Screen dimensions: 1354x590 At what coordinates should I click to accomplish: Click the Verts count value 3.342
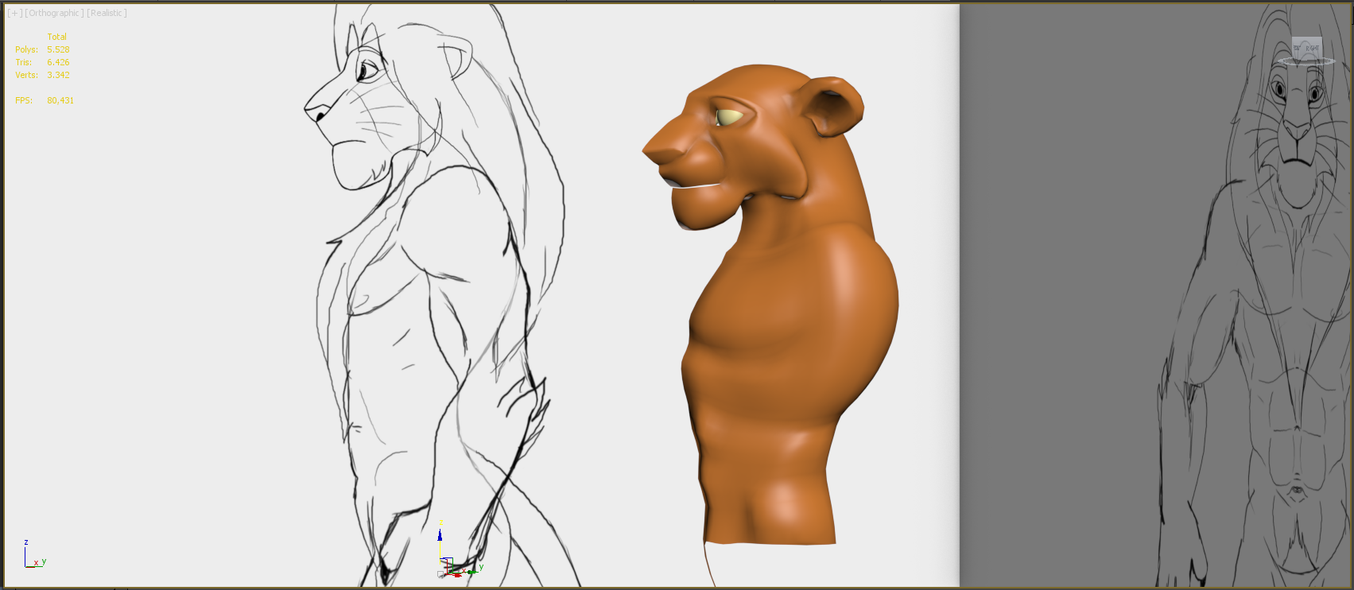(58, 75)
